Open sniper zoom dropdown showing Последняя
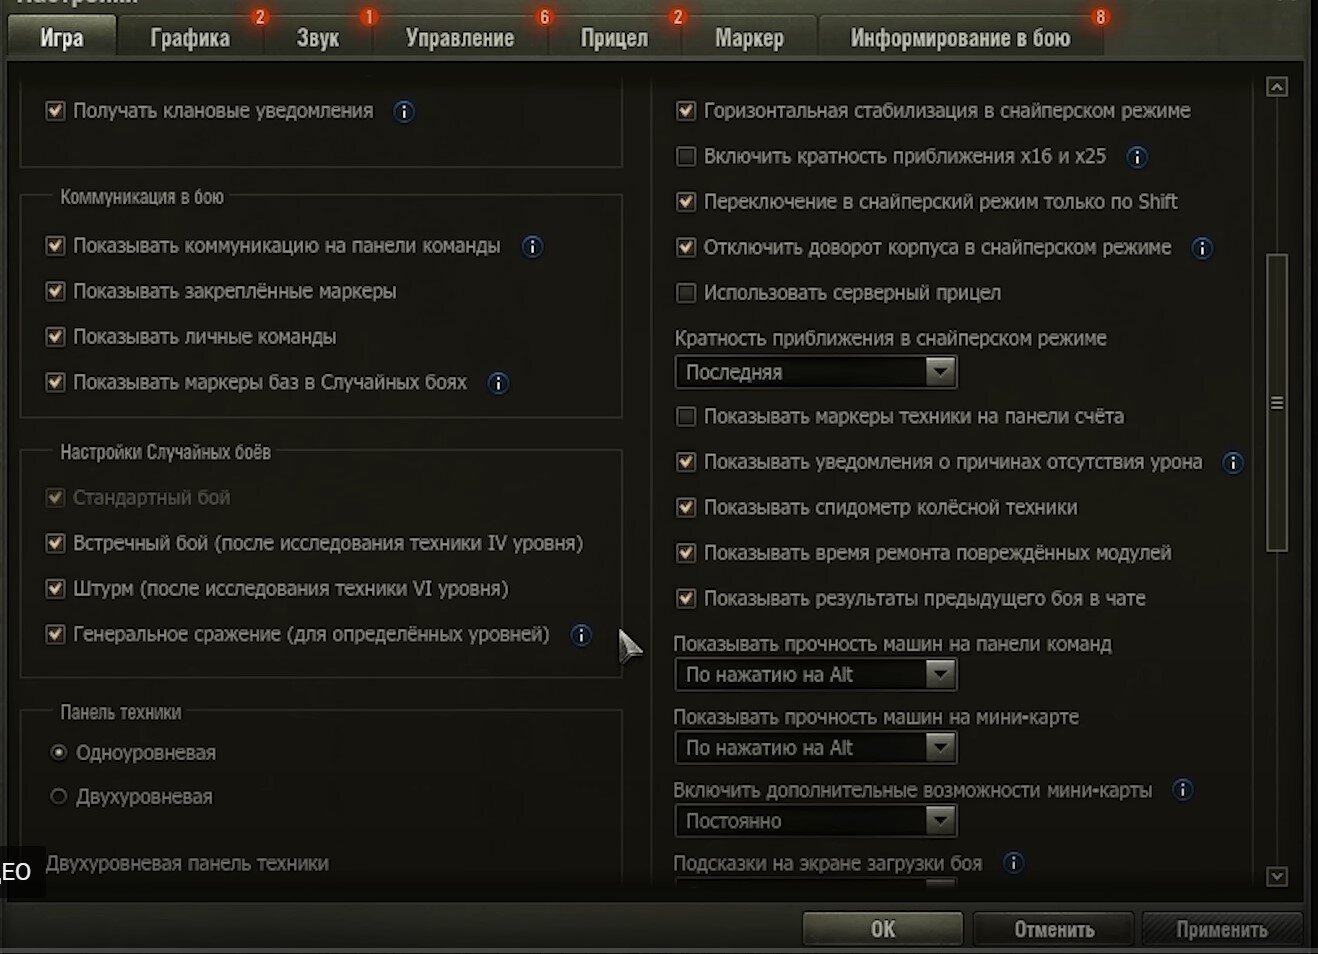This screenshot has height=954, width=1318. [x=816, y=372]
